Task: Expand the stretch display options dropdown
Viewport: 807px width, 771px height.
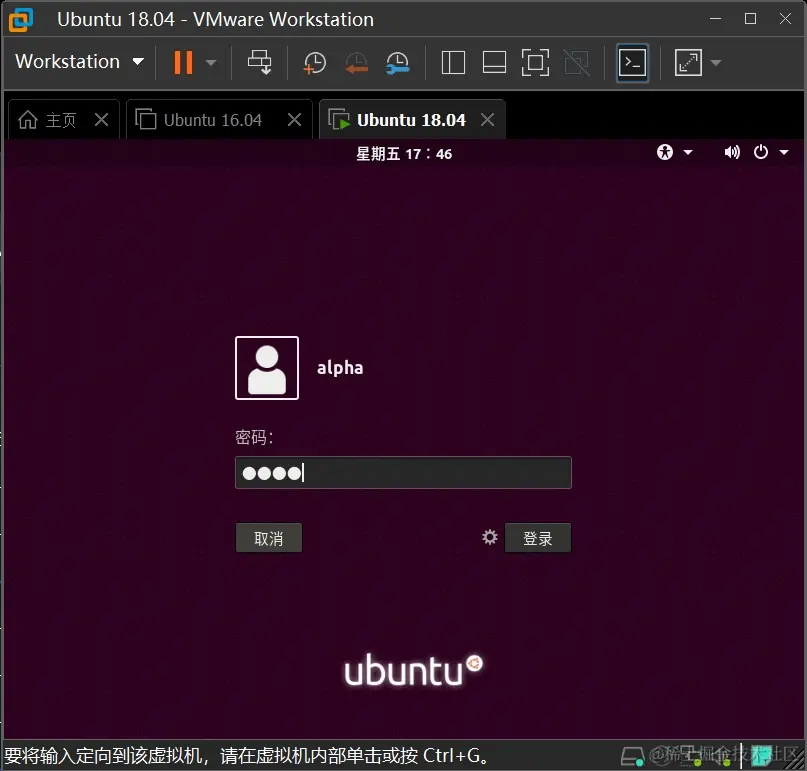Action: [x=716, y=63]
